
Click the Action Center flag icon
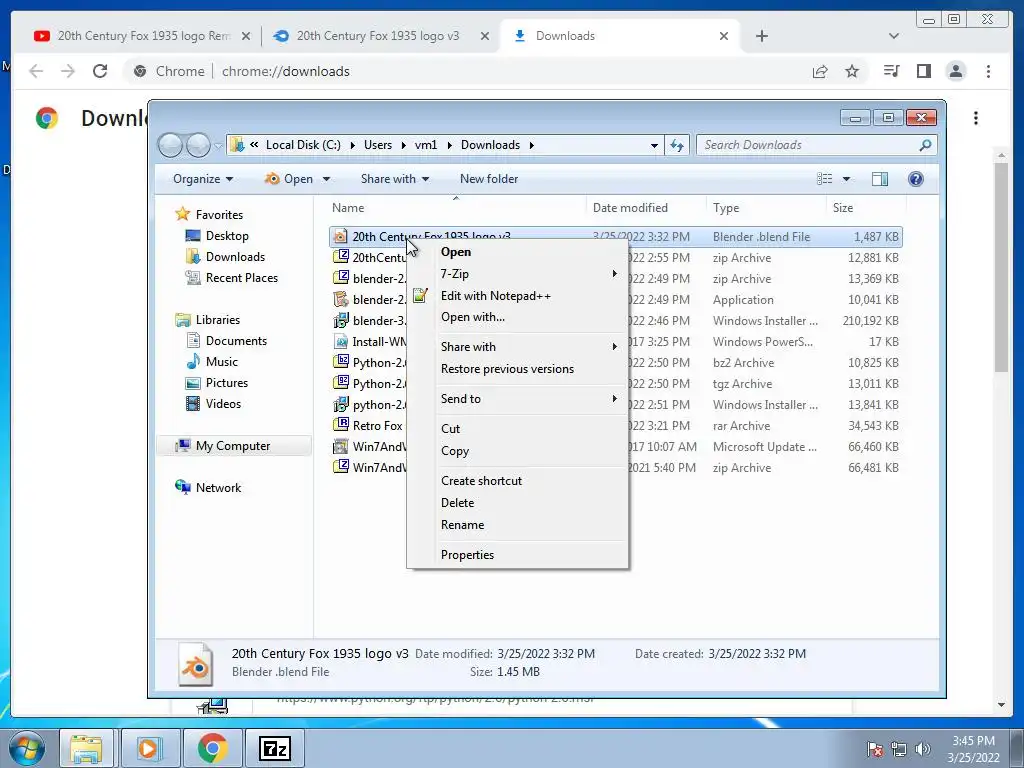pyautogui.click(x=875, y=749)
